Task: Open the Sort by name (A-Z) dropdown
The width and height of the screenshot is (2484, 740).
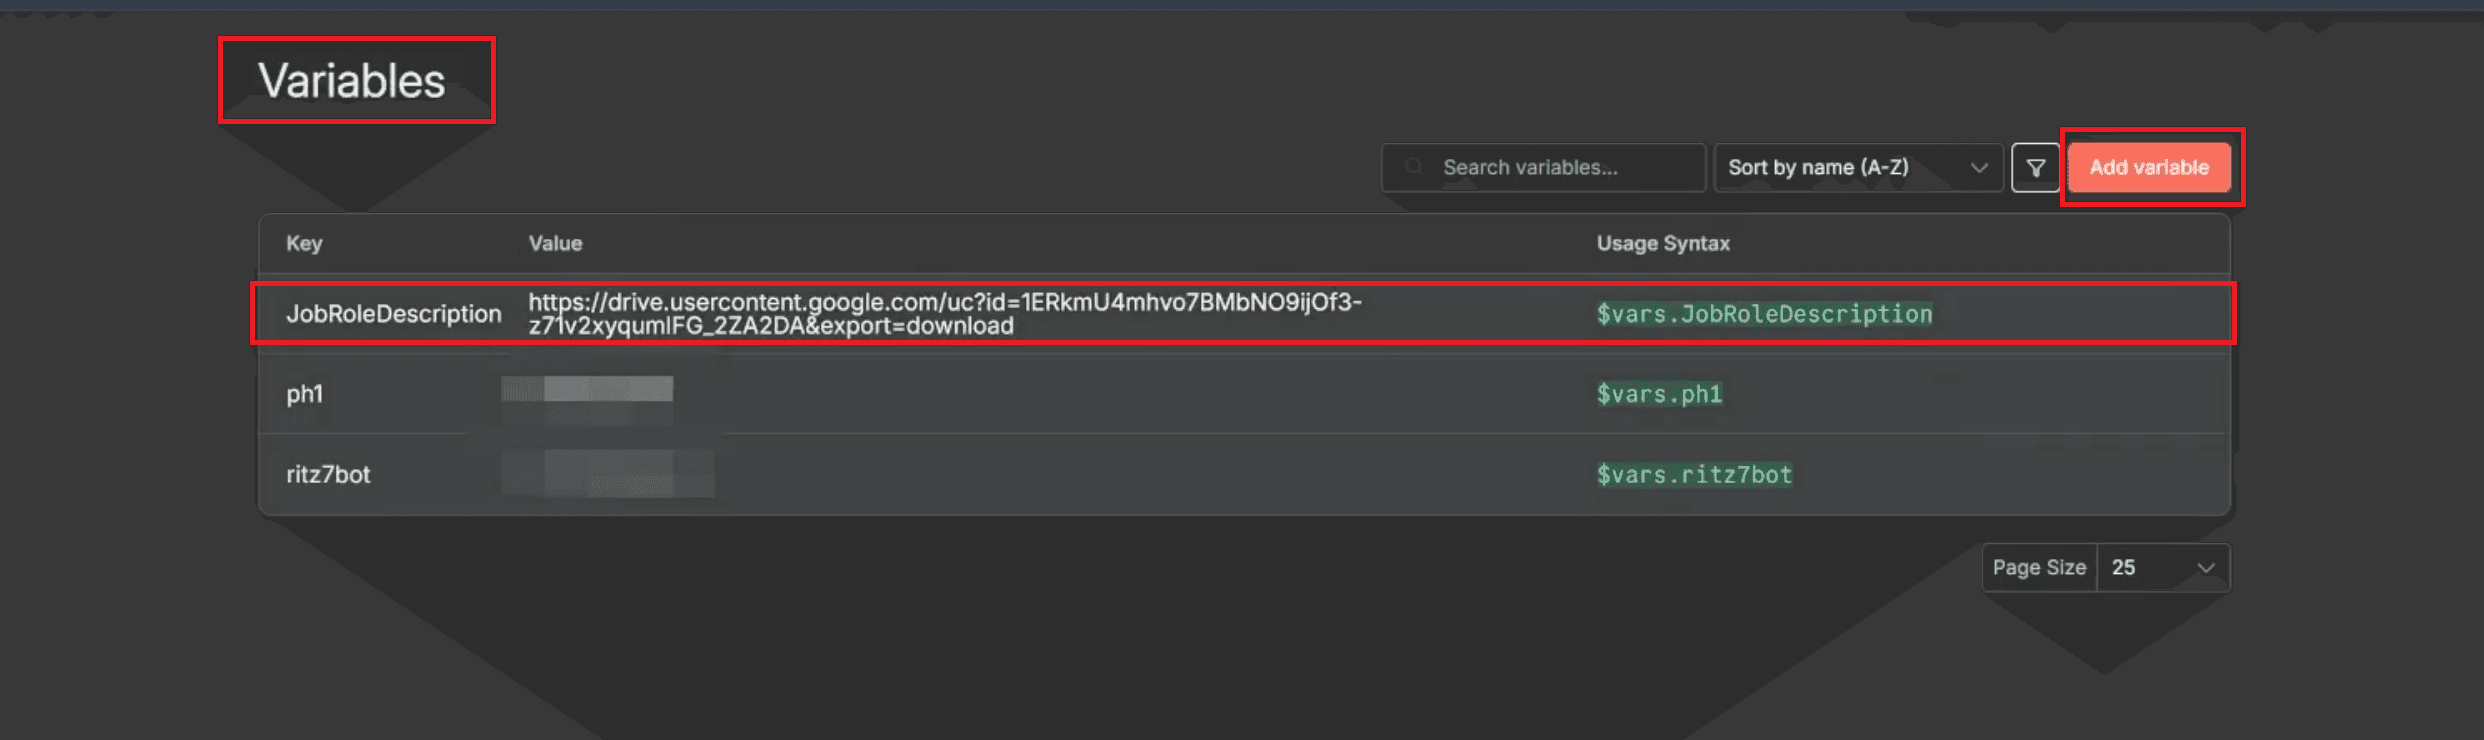Action: click(x=1858, y=167)
